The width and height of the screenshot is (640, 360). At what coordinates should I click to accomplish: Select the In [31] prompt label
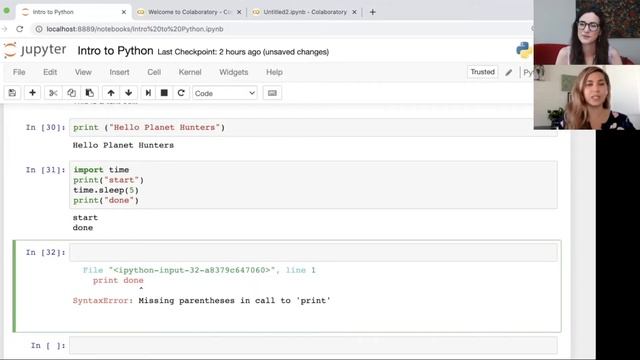pos(45,170)
